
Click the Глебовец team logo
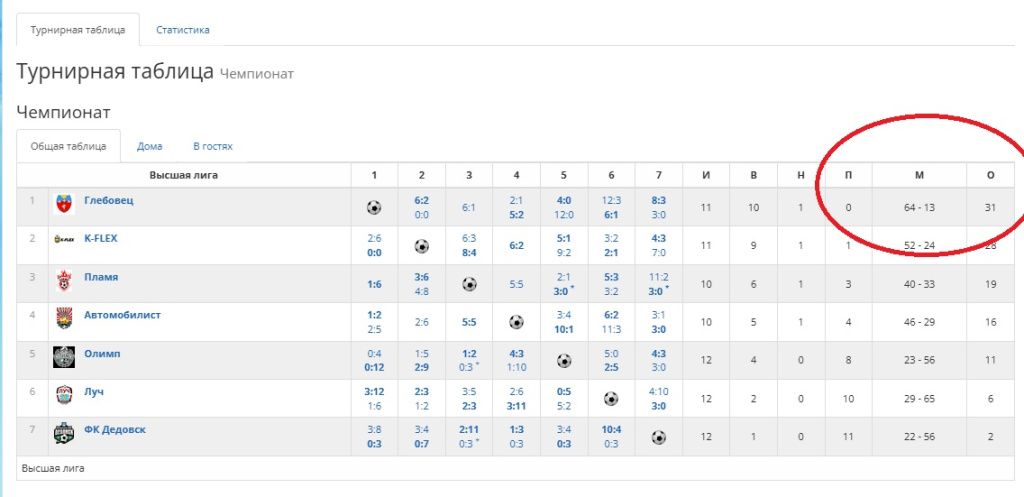pyautogui.click(x=64, y=205)
